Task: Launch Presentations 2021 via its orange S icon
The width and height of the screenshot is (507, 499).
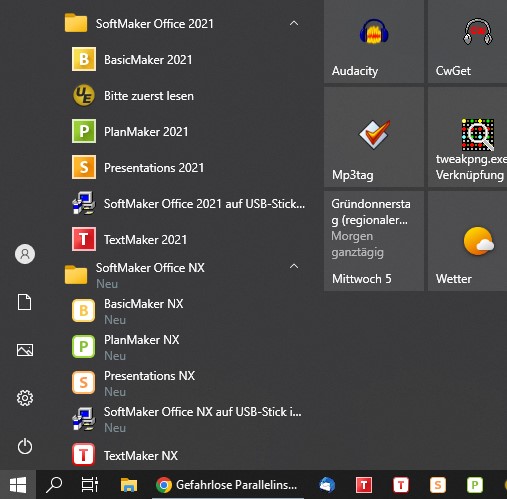Action: click(84, 167)
